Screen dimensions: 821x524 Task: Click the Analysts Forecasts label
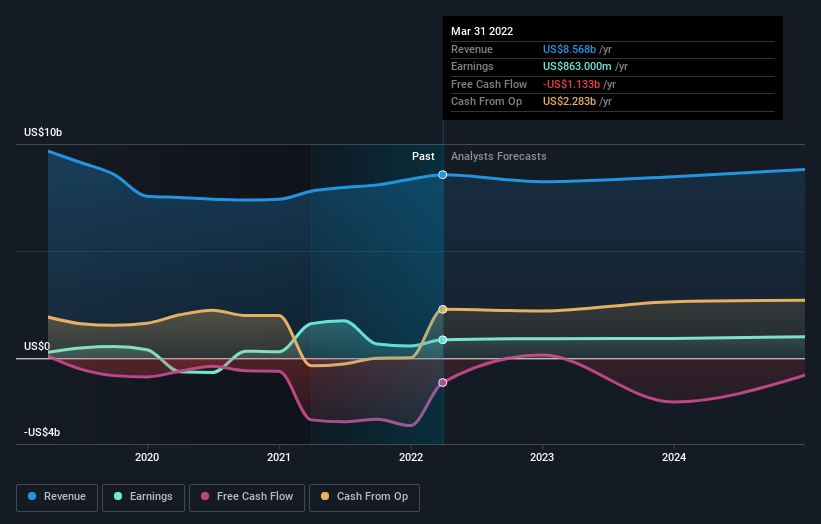498,157
